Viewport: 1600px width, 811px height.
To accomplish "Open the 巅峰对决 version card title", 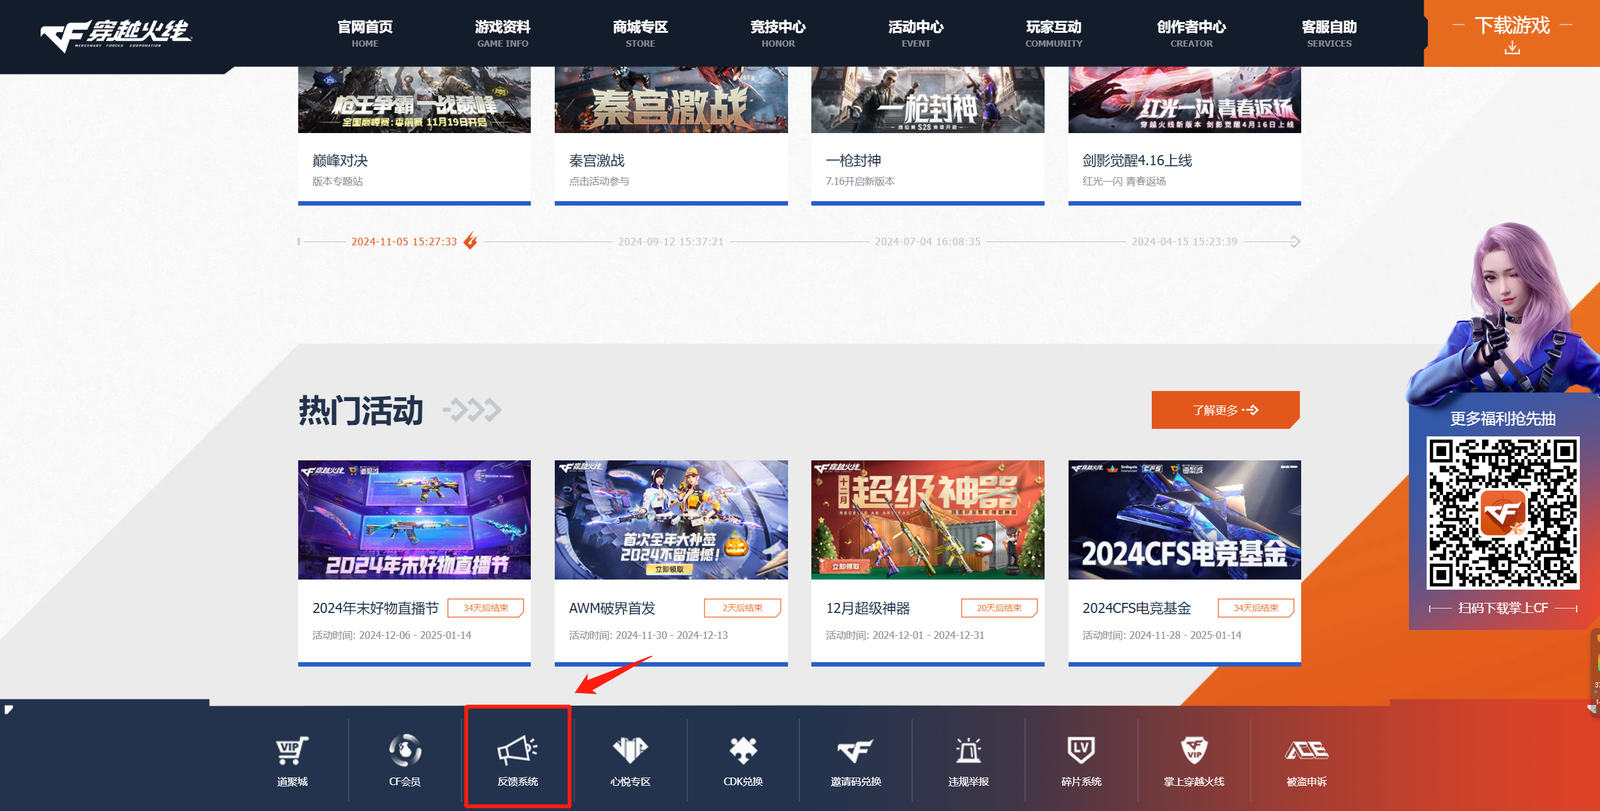I will coord(340,160).
